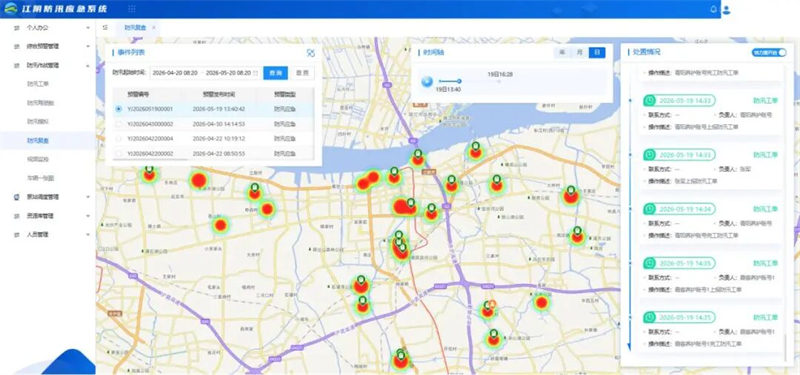Toggle the heat map switch in 处置情况
Screen dimensions: 800x375
coord(769,53)
